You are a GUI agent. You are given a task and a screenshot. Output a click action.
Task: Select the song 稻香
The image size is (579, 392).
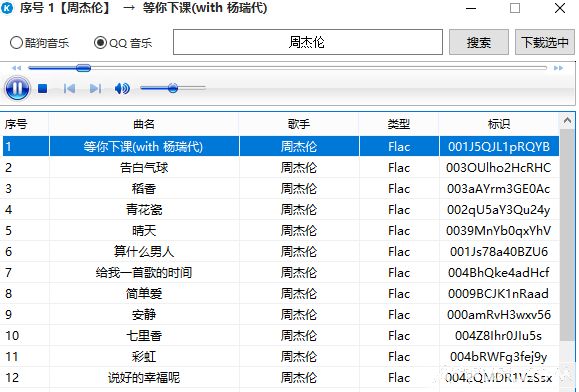coord(144,189)
